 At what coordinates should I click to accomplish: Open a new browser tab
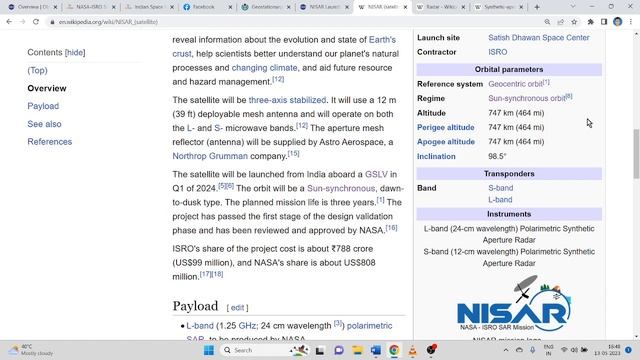point(537,7)
